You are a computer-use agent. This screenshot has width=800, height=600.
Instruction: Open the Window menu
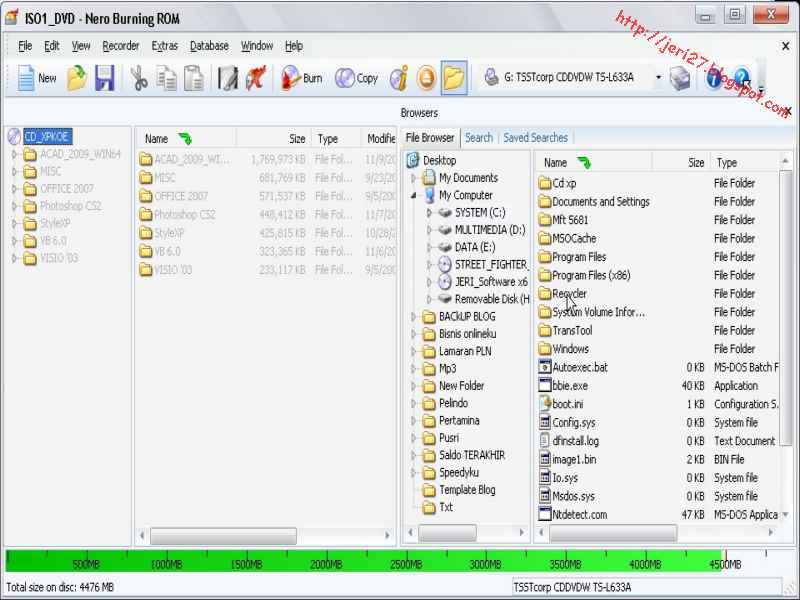coord(257,46)
